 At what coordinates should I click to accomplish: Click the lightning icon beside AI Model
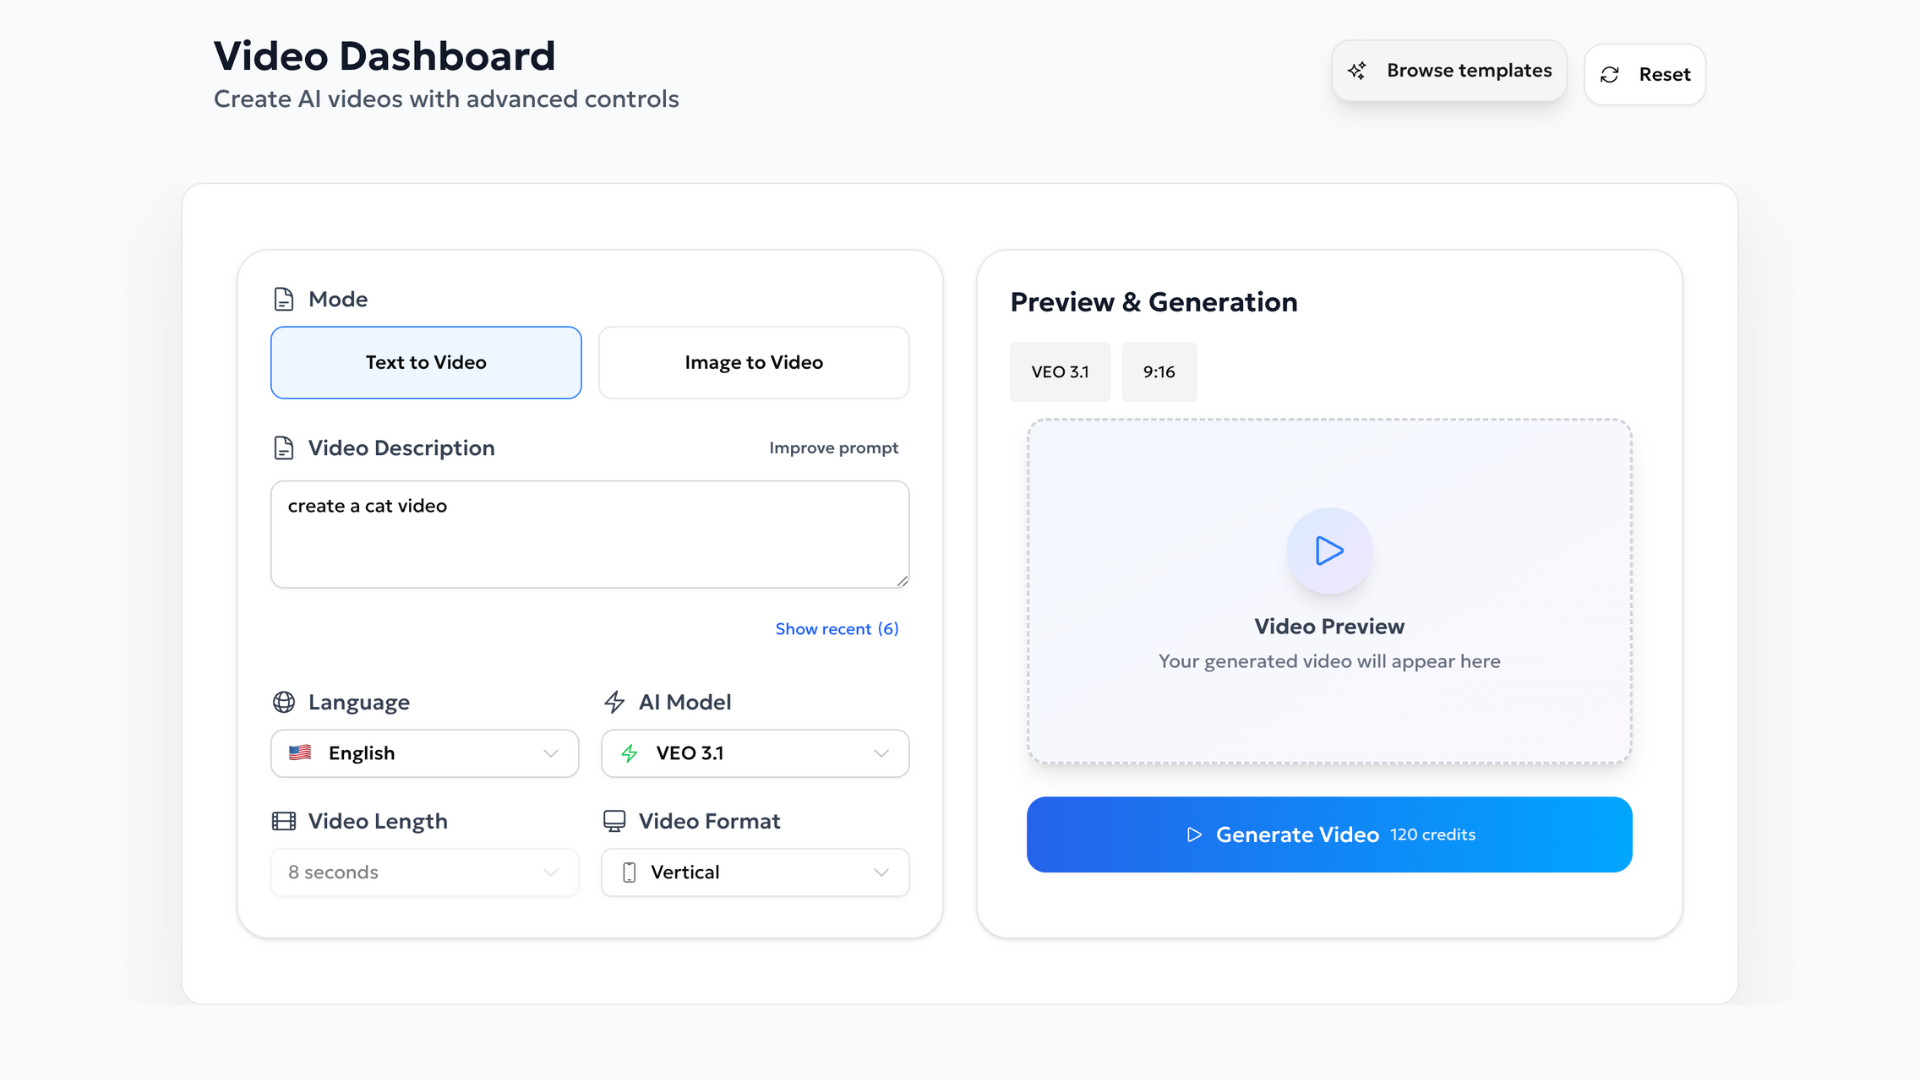[x=614, y=702]
